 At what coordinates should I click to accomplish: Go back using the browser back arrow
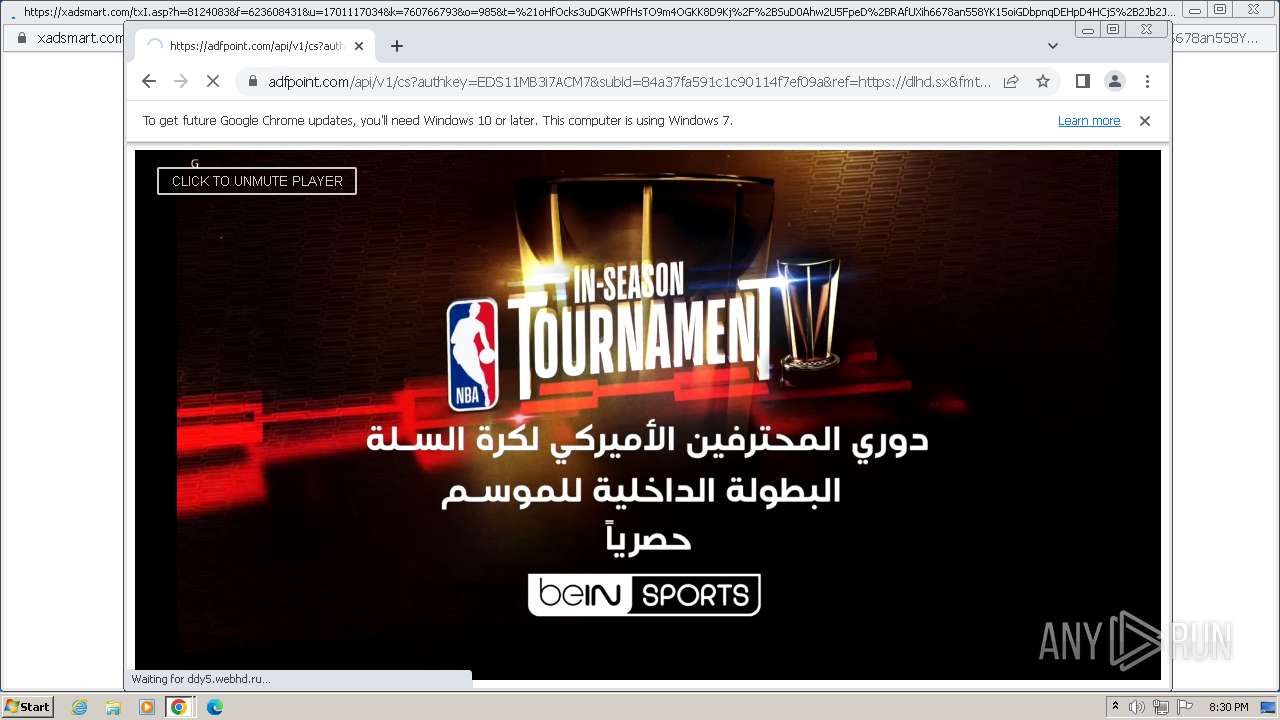149,81
